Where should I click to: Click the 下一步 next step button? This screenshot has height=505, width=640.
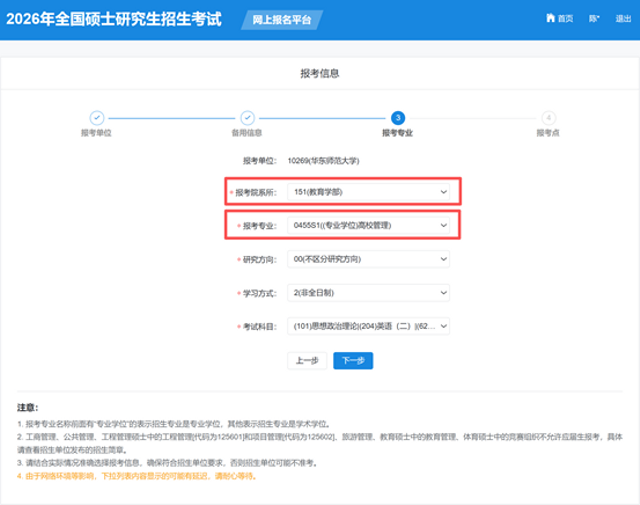point(352,360)
